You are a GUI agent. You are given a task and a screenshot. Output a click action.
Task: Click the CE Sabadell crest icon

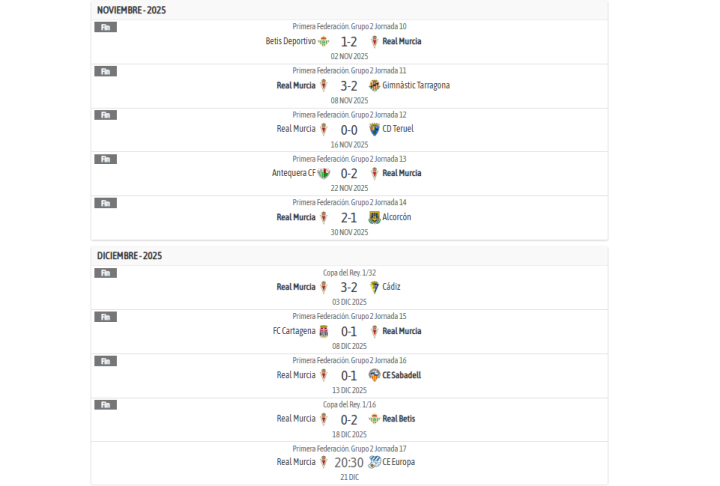pos(374,375)
